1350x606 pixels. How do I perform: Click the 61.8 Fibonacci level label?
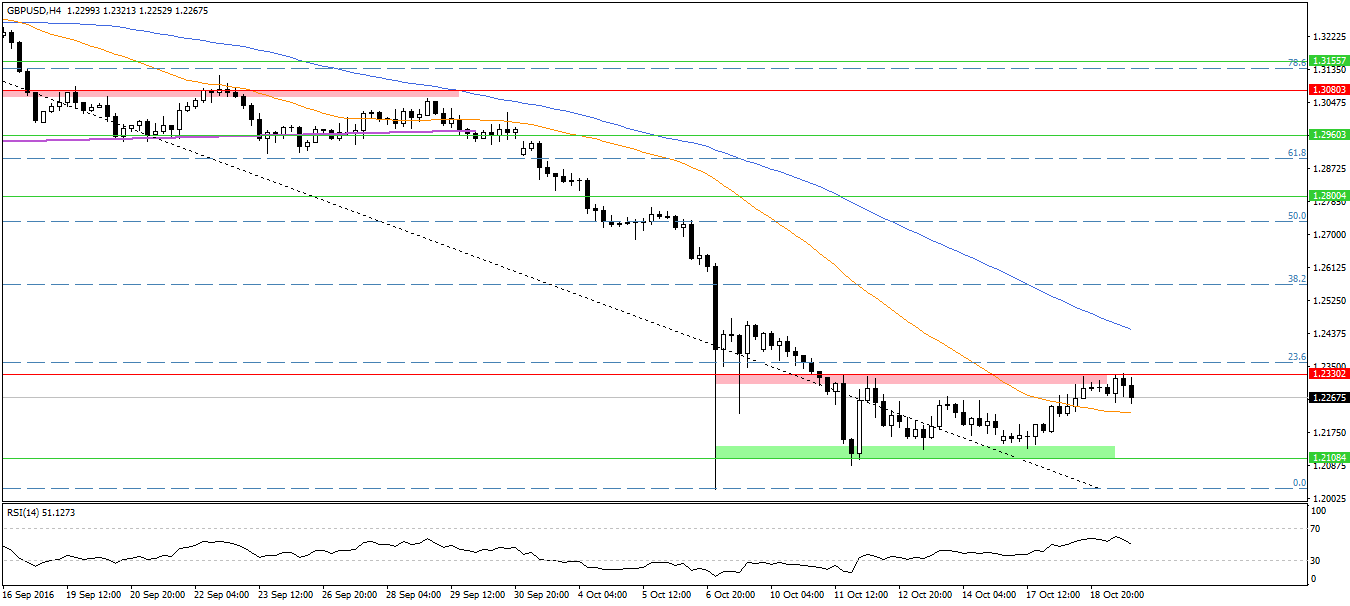(1296, 153)
